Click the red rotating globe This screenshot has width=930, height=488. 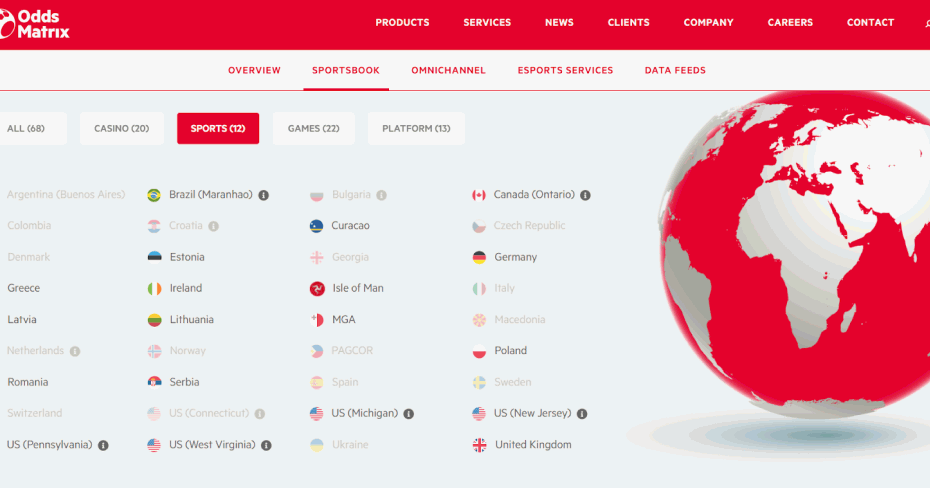[x=790, y=260]
